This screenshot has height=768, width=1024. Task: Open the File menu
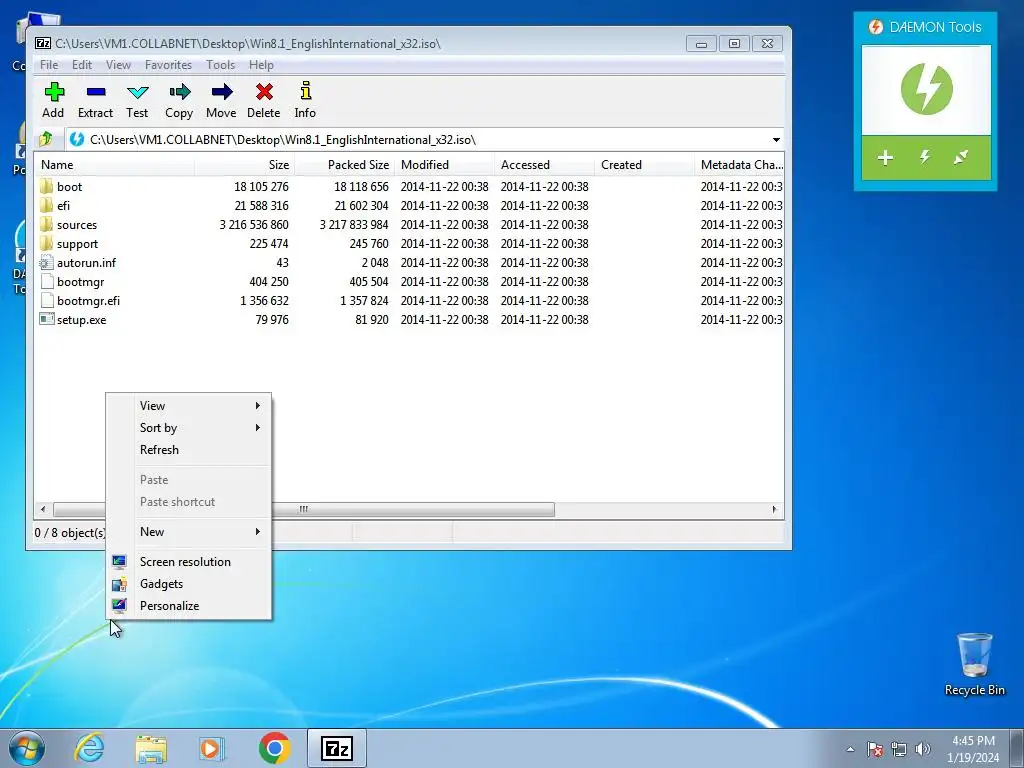click(x=49, y=65)
